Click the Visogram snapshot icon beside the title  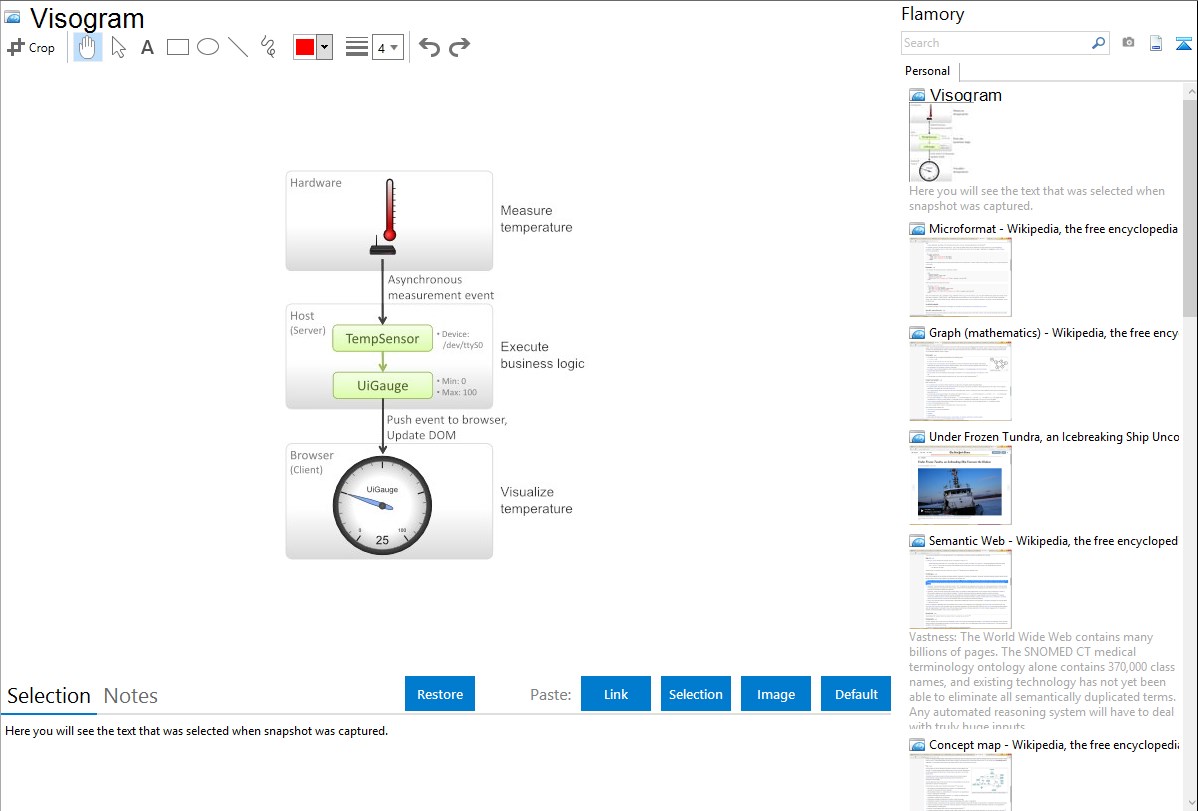[x=12, y=17]
